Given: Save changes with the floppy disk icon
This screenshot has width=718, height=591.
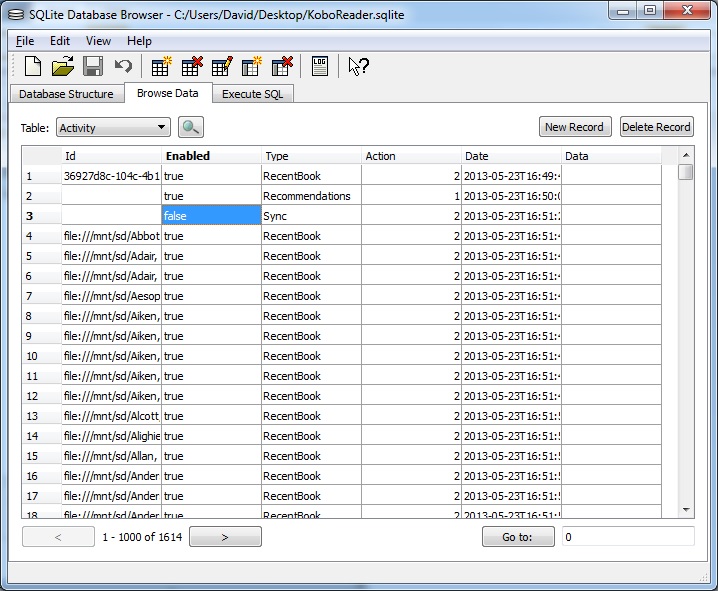Looking at the screenshot, I should pos(93,66).
